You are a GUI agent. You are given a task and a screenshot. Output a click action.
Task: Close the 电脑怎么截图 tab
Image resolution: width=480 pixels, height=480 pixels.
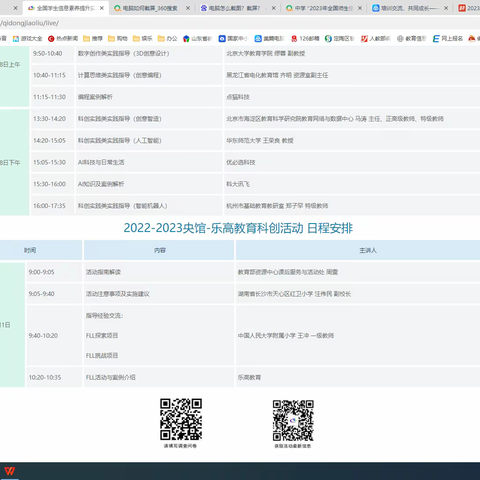point(274,8)
